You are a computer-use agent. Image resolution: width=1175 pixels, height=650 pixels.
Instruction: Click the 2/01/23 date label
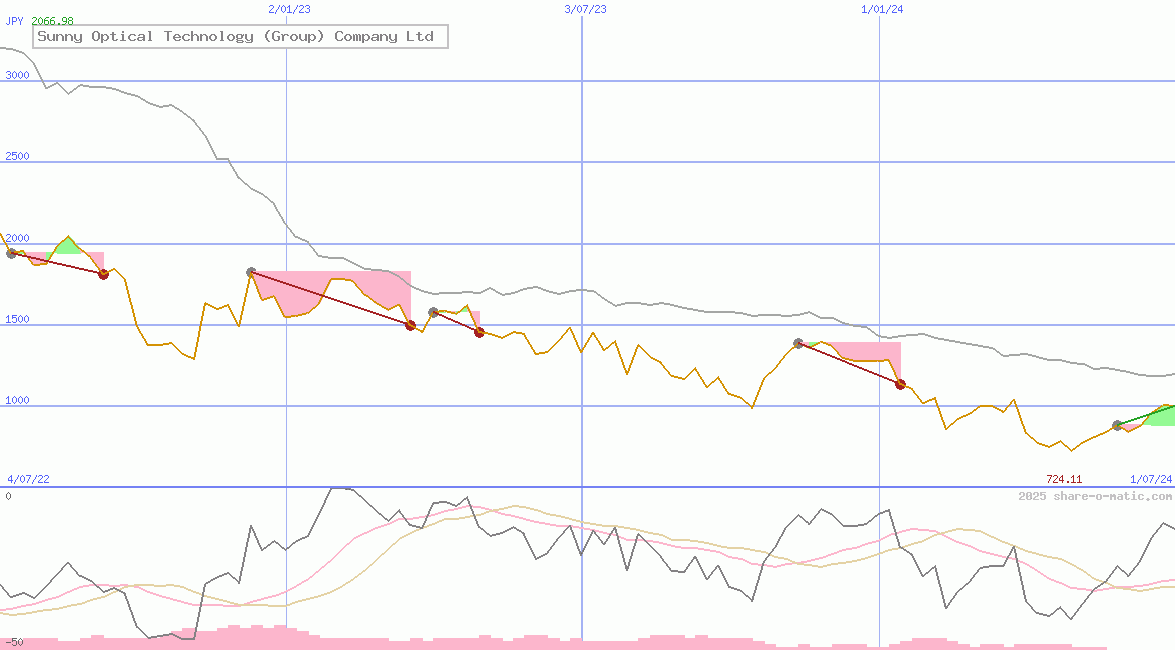click(289, 9)
